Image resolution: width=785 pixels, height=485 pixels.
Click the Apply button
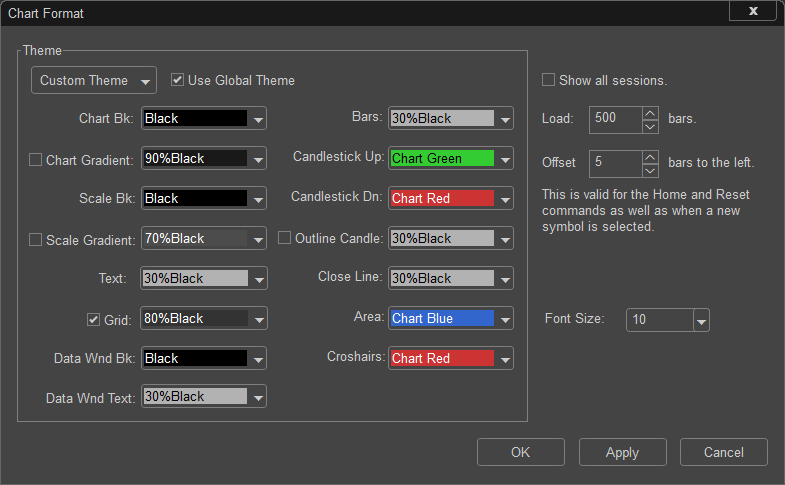pos(622,452)
